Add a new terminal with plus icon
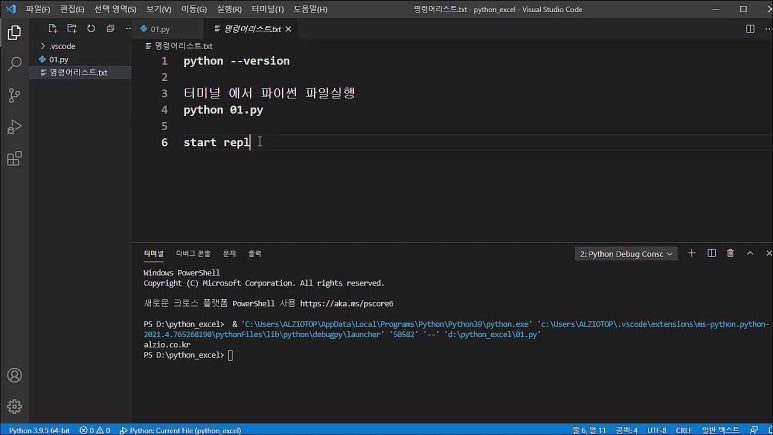This screenshot has height=435, width=773. tap(692, 253)
